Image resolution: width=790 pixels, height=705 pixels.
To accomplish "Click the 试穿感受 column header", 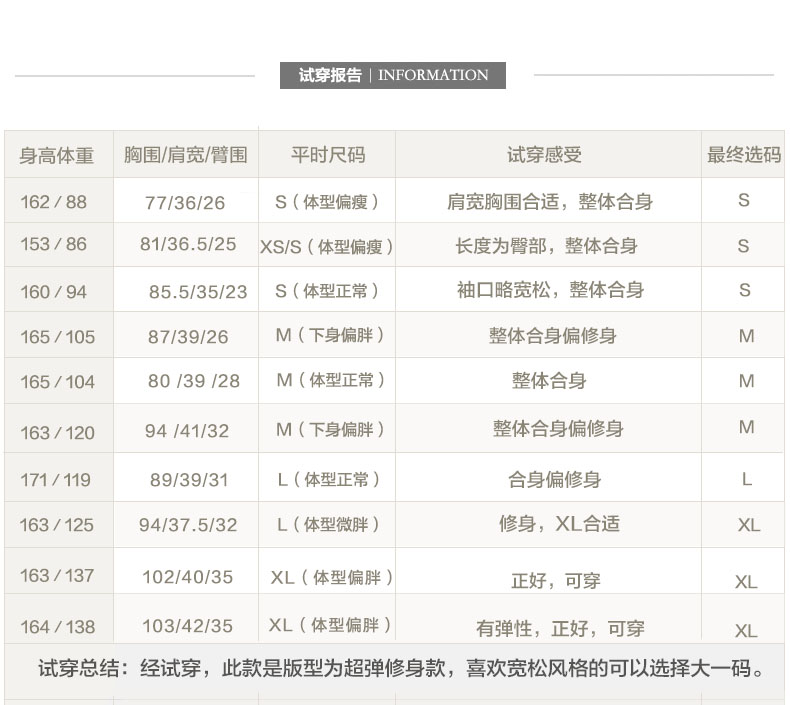I will coord(544,155).
